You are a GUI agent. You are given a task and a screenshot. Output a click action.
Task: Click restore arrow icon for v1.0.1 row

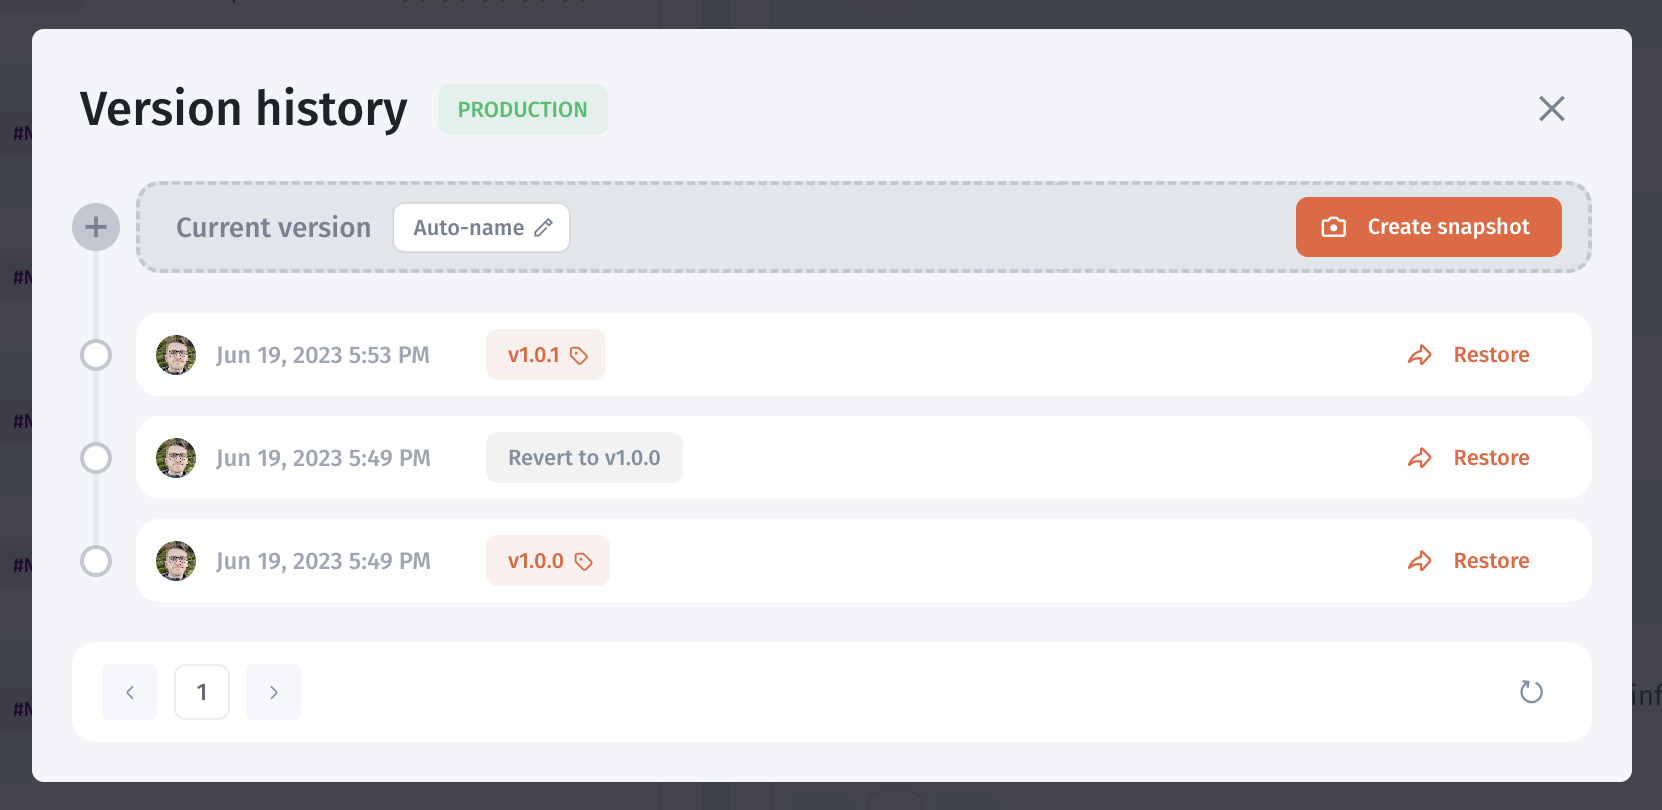pos(1420,355)
